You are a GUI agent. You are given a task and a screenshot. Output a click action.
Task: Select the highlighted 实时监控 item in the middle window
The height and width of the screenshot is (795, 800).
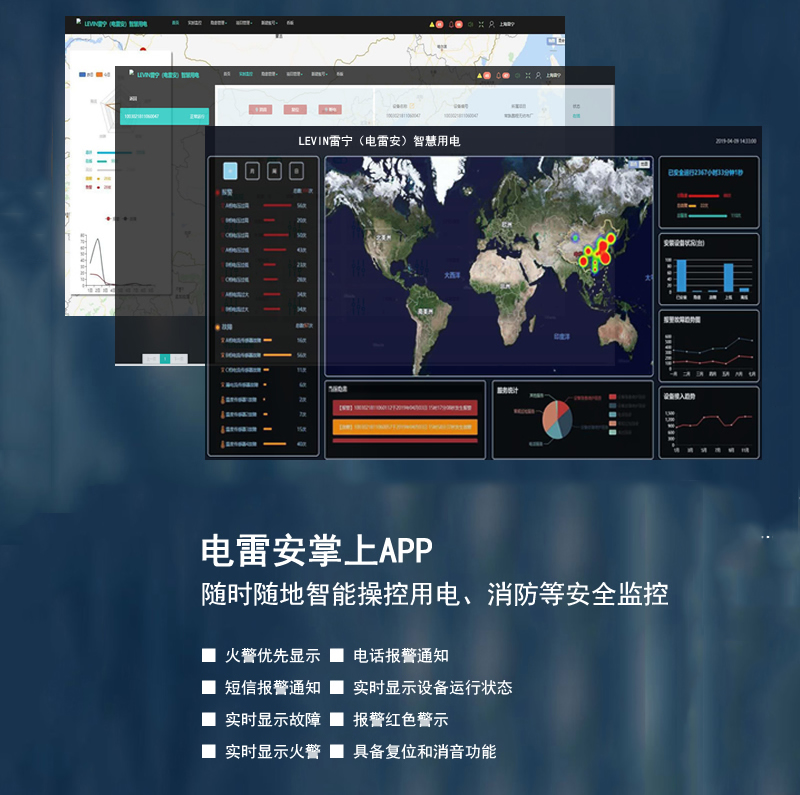(246, 74)
